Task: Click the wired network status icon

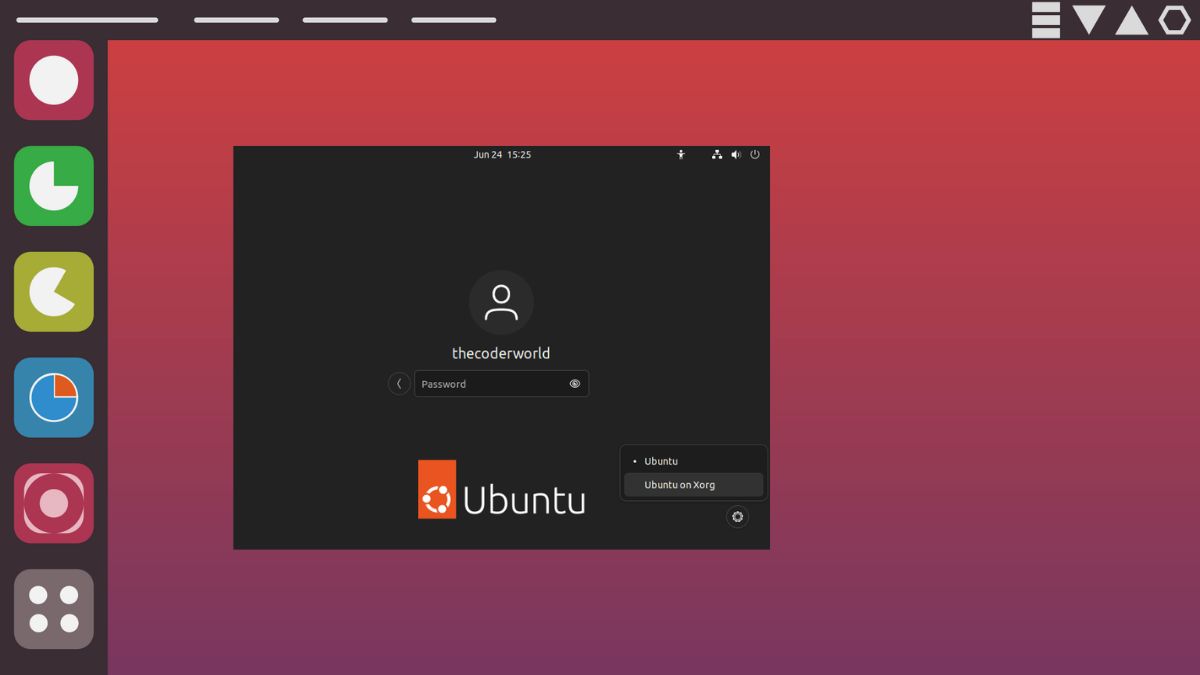Action: coord(717,154)
